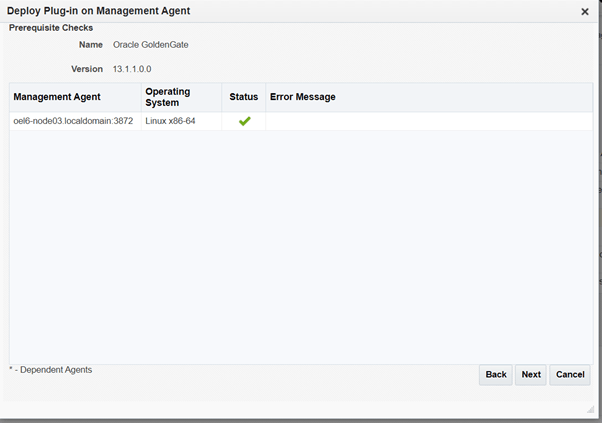The image size is (602, 423).
Task: Click the dialog title bar text
Action: coord(99,11)
